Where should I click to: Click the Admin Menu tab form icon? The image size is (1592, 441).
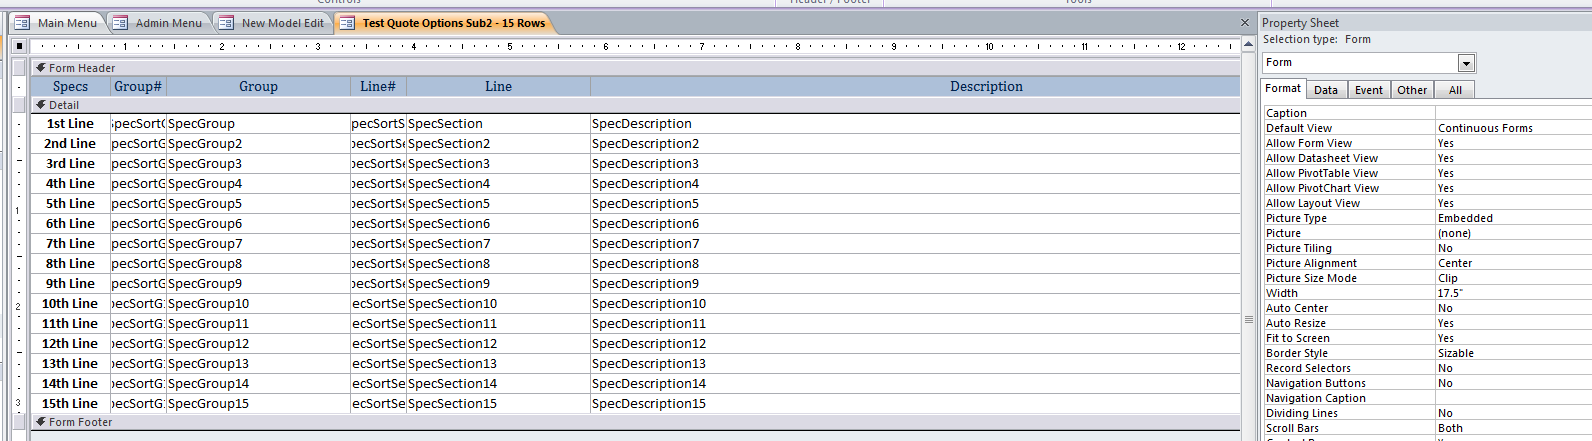(x=120, y=23)
